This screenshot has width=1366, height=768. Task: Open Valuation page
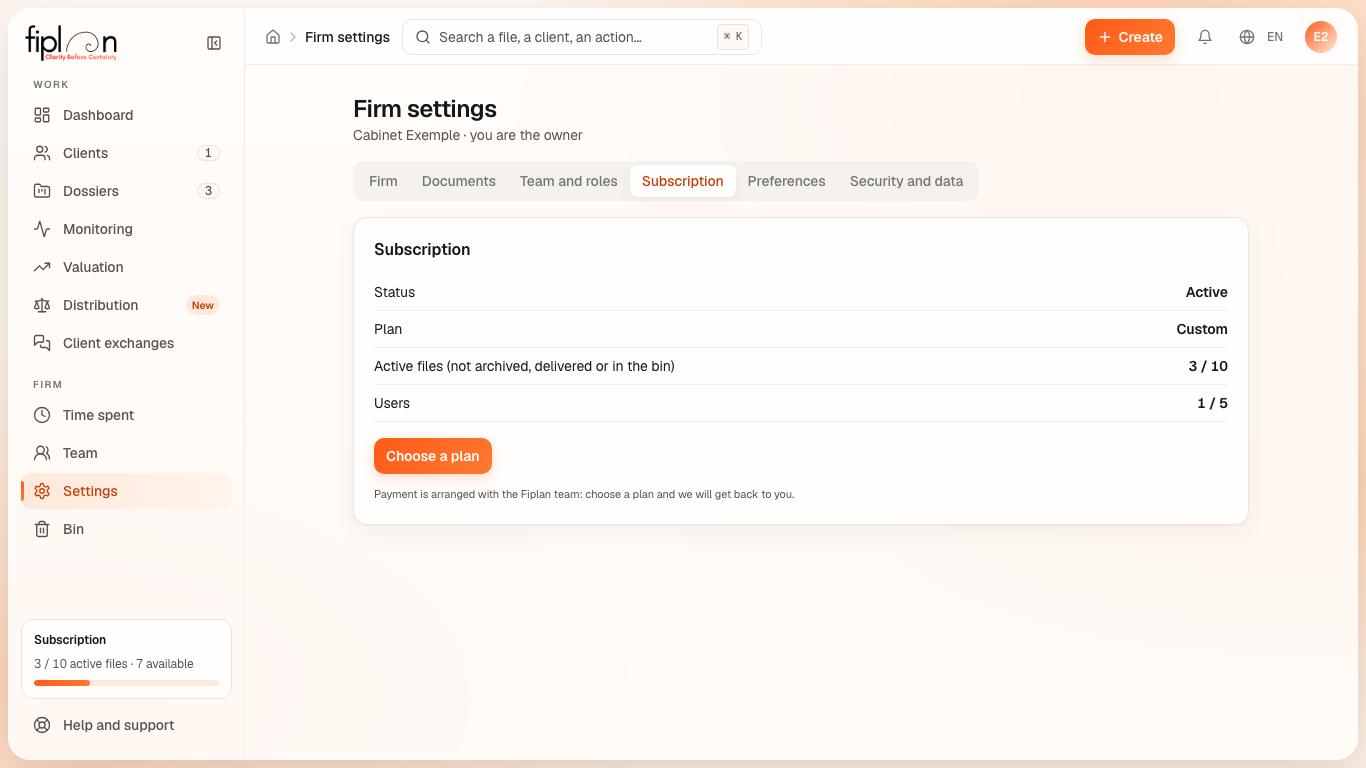pos(126,267)
